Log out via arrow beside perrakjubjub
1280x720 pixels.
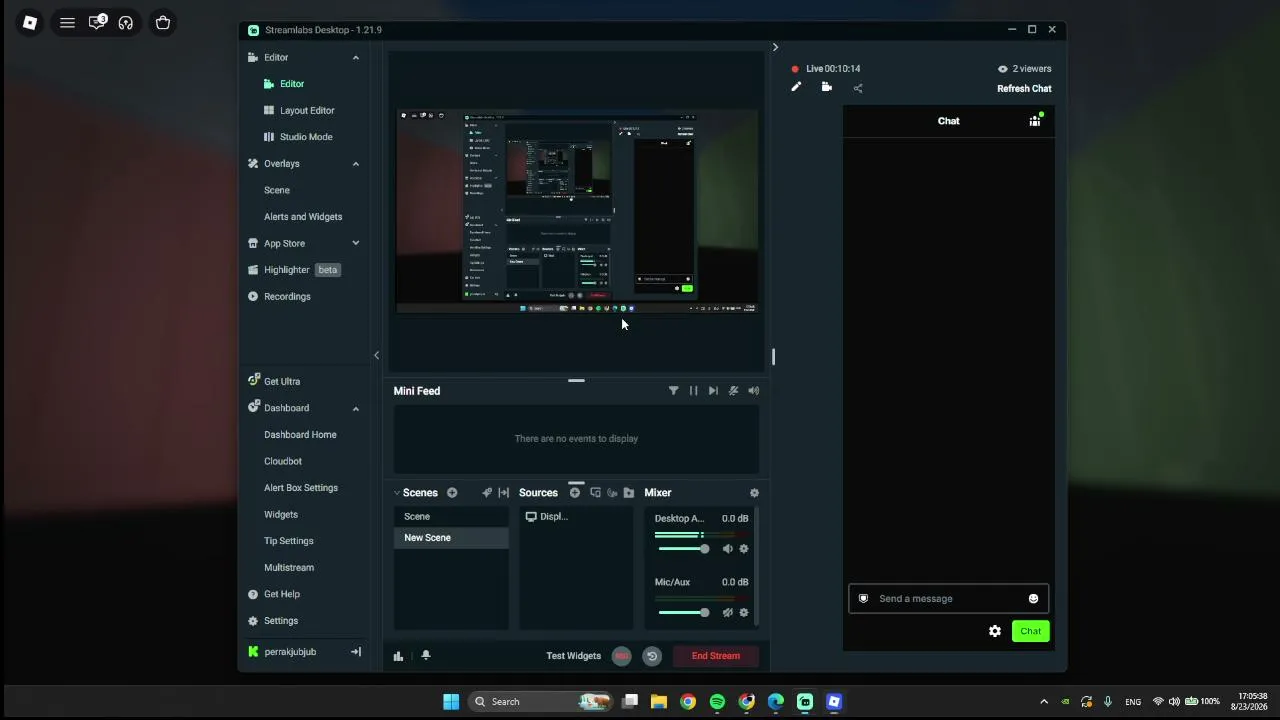(x=355, y=652)
